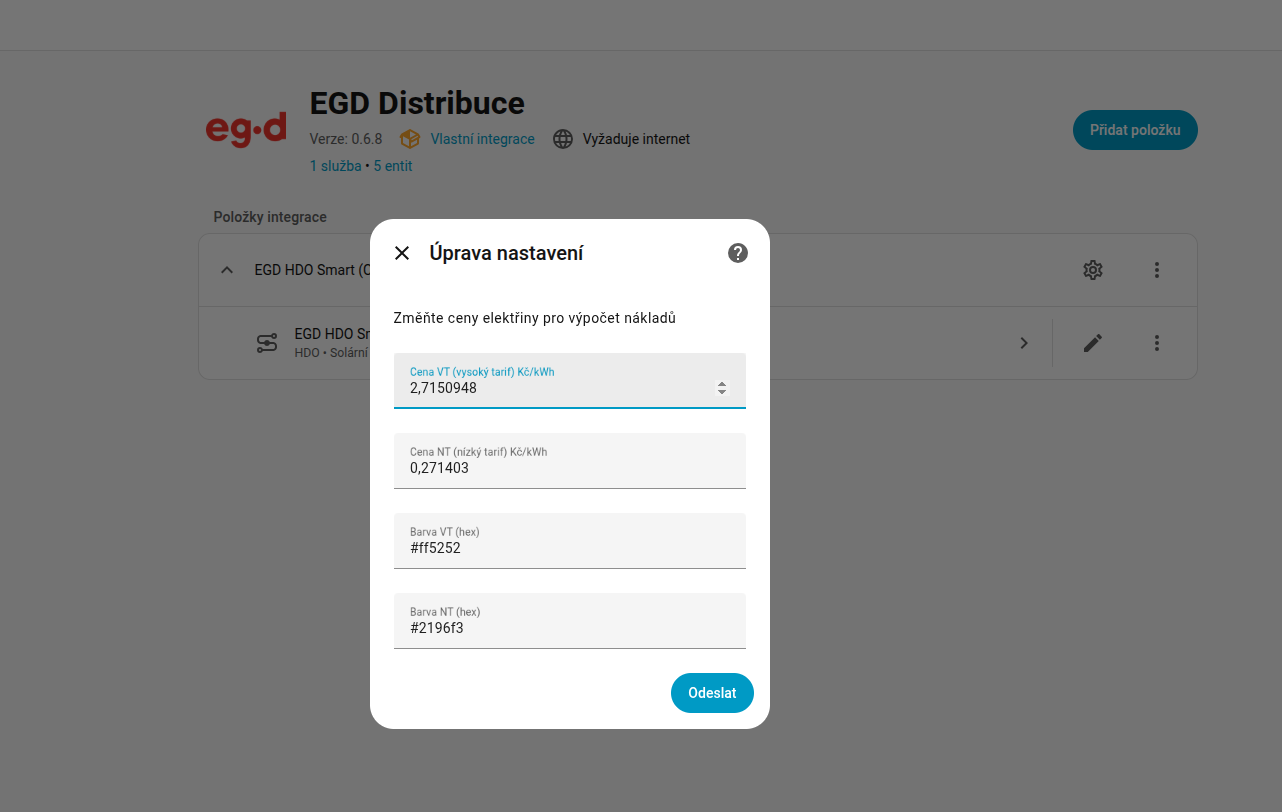
Task: Open the 5 entit link
Action: pyautogui.click(x=393, y=166)
